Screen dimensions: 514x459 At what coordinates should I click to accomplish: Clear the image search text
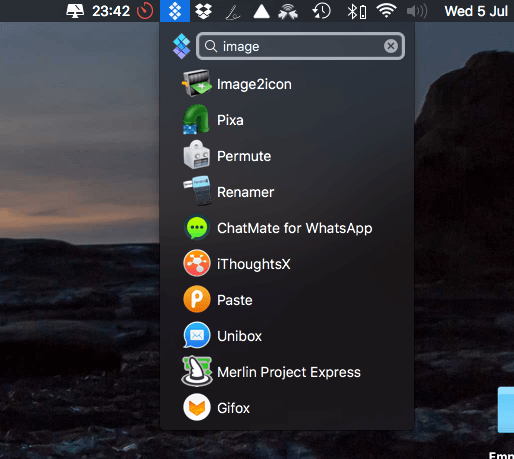click(x=391, y=46)
